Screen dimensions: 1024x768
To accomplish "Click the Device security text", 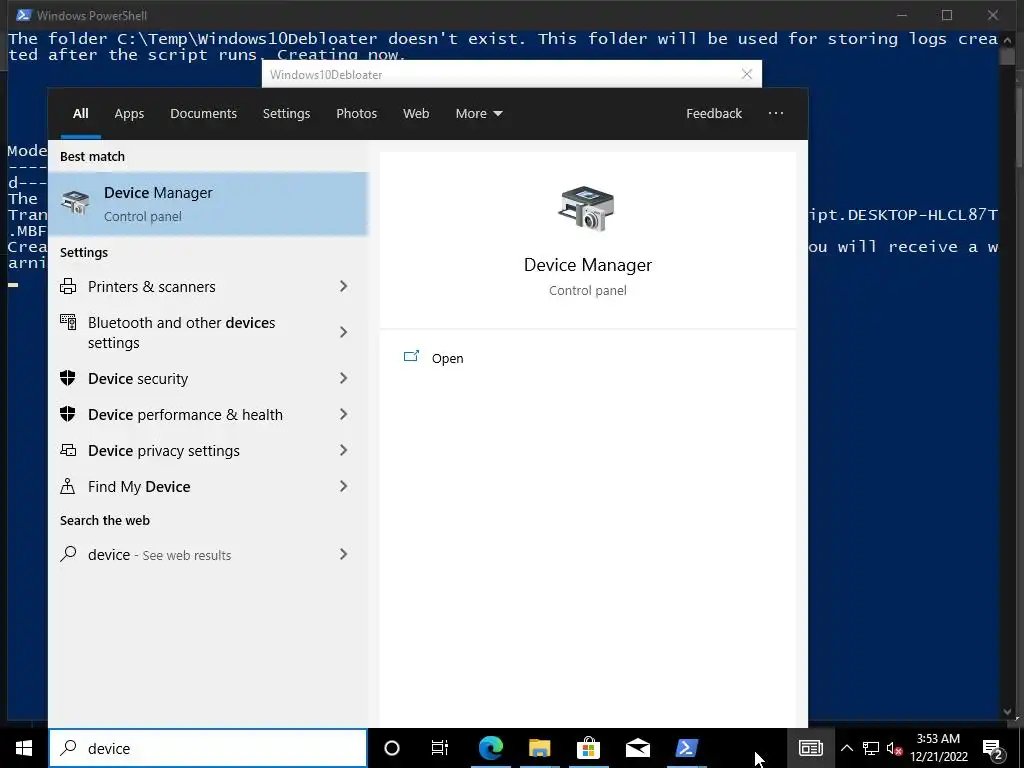I will pos(138,378).
